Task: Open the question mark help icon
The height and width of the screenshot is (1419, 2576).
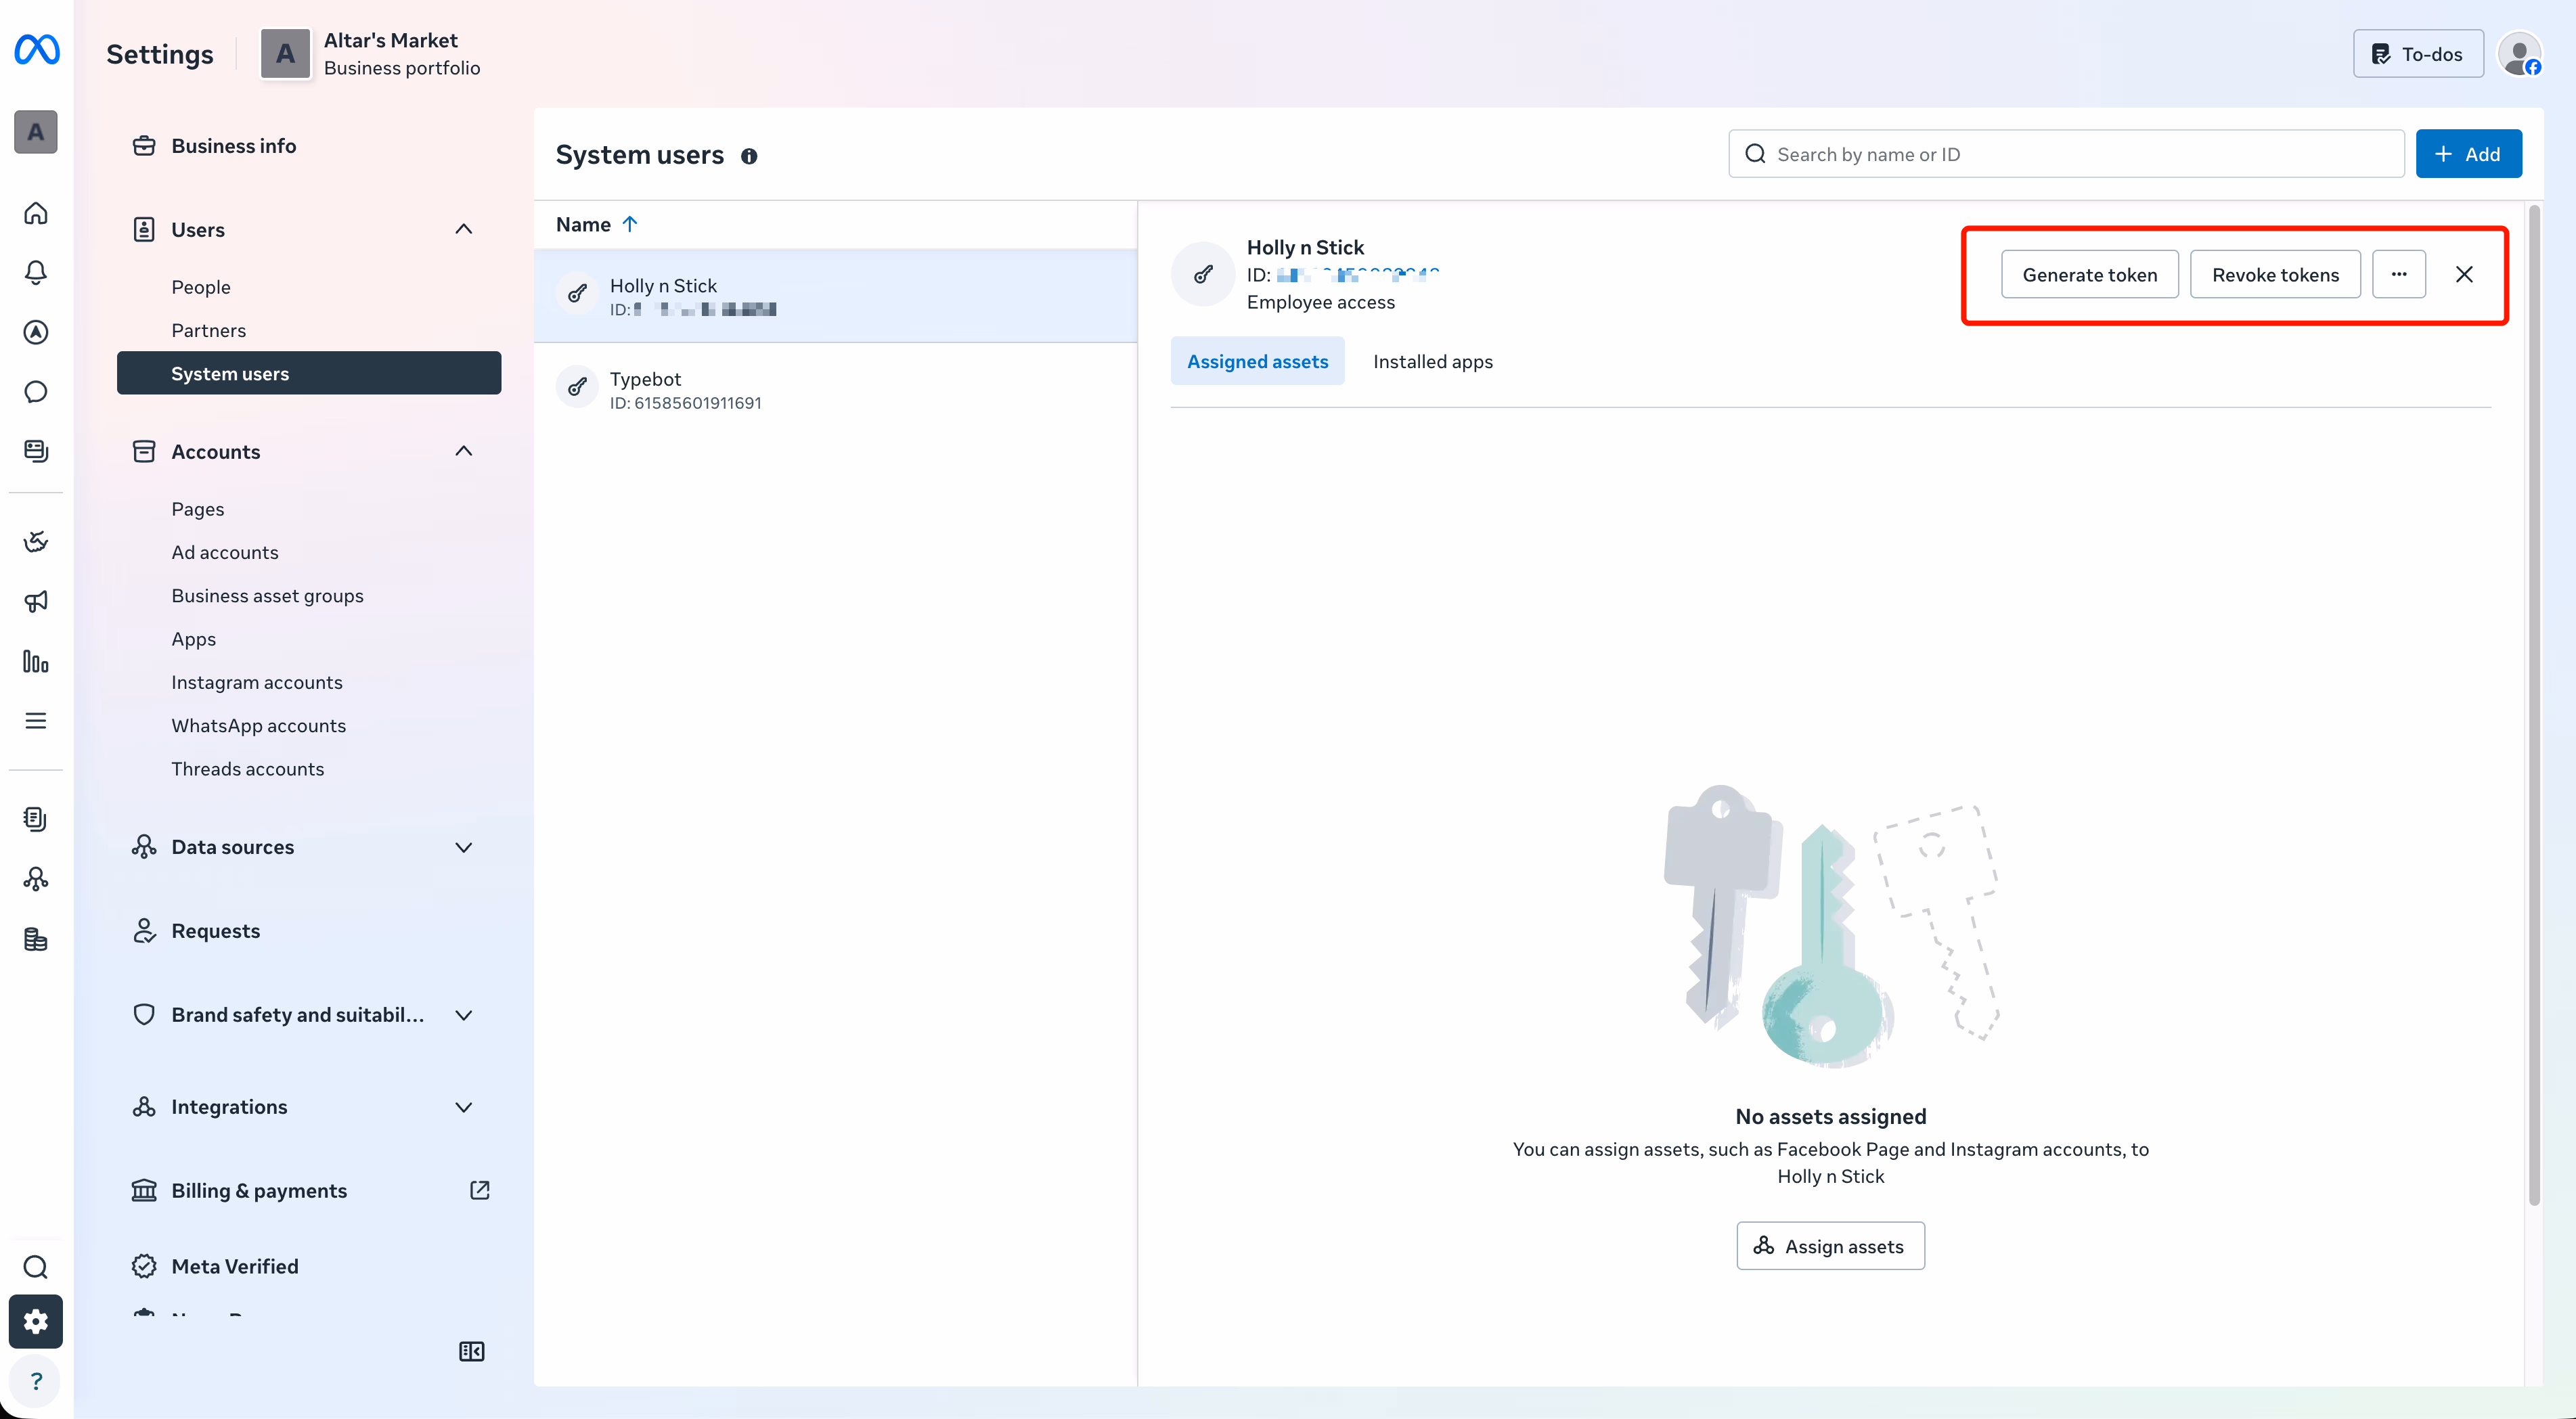Action: click(x=36, y=1380)
